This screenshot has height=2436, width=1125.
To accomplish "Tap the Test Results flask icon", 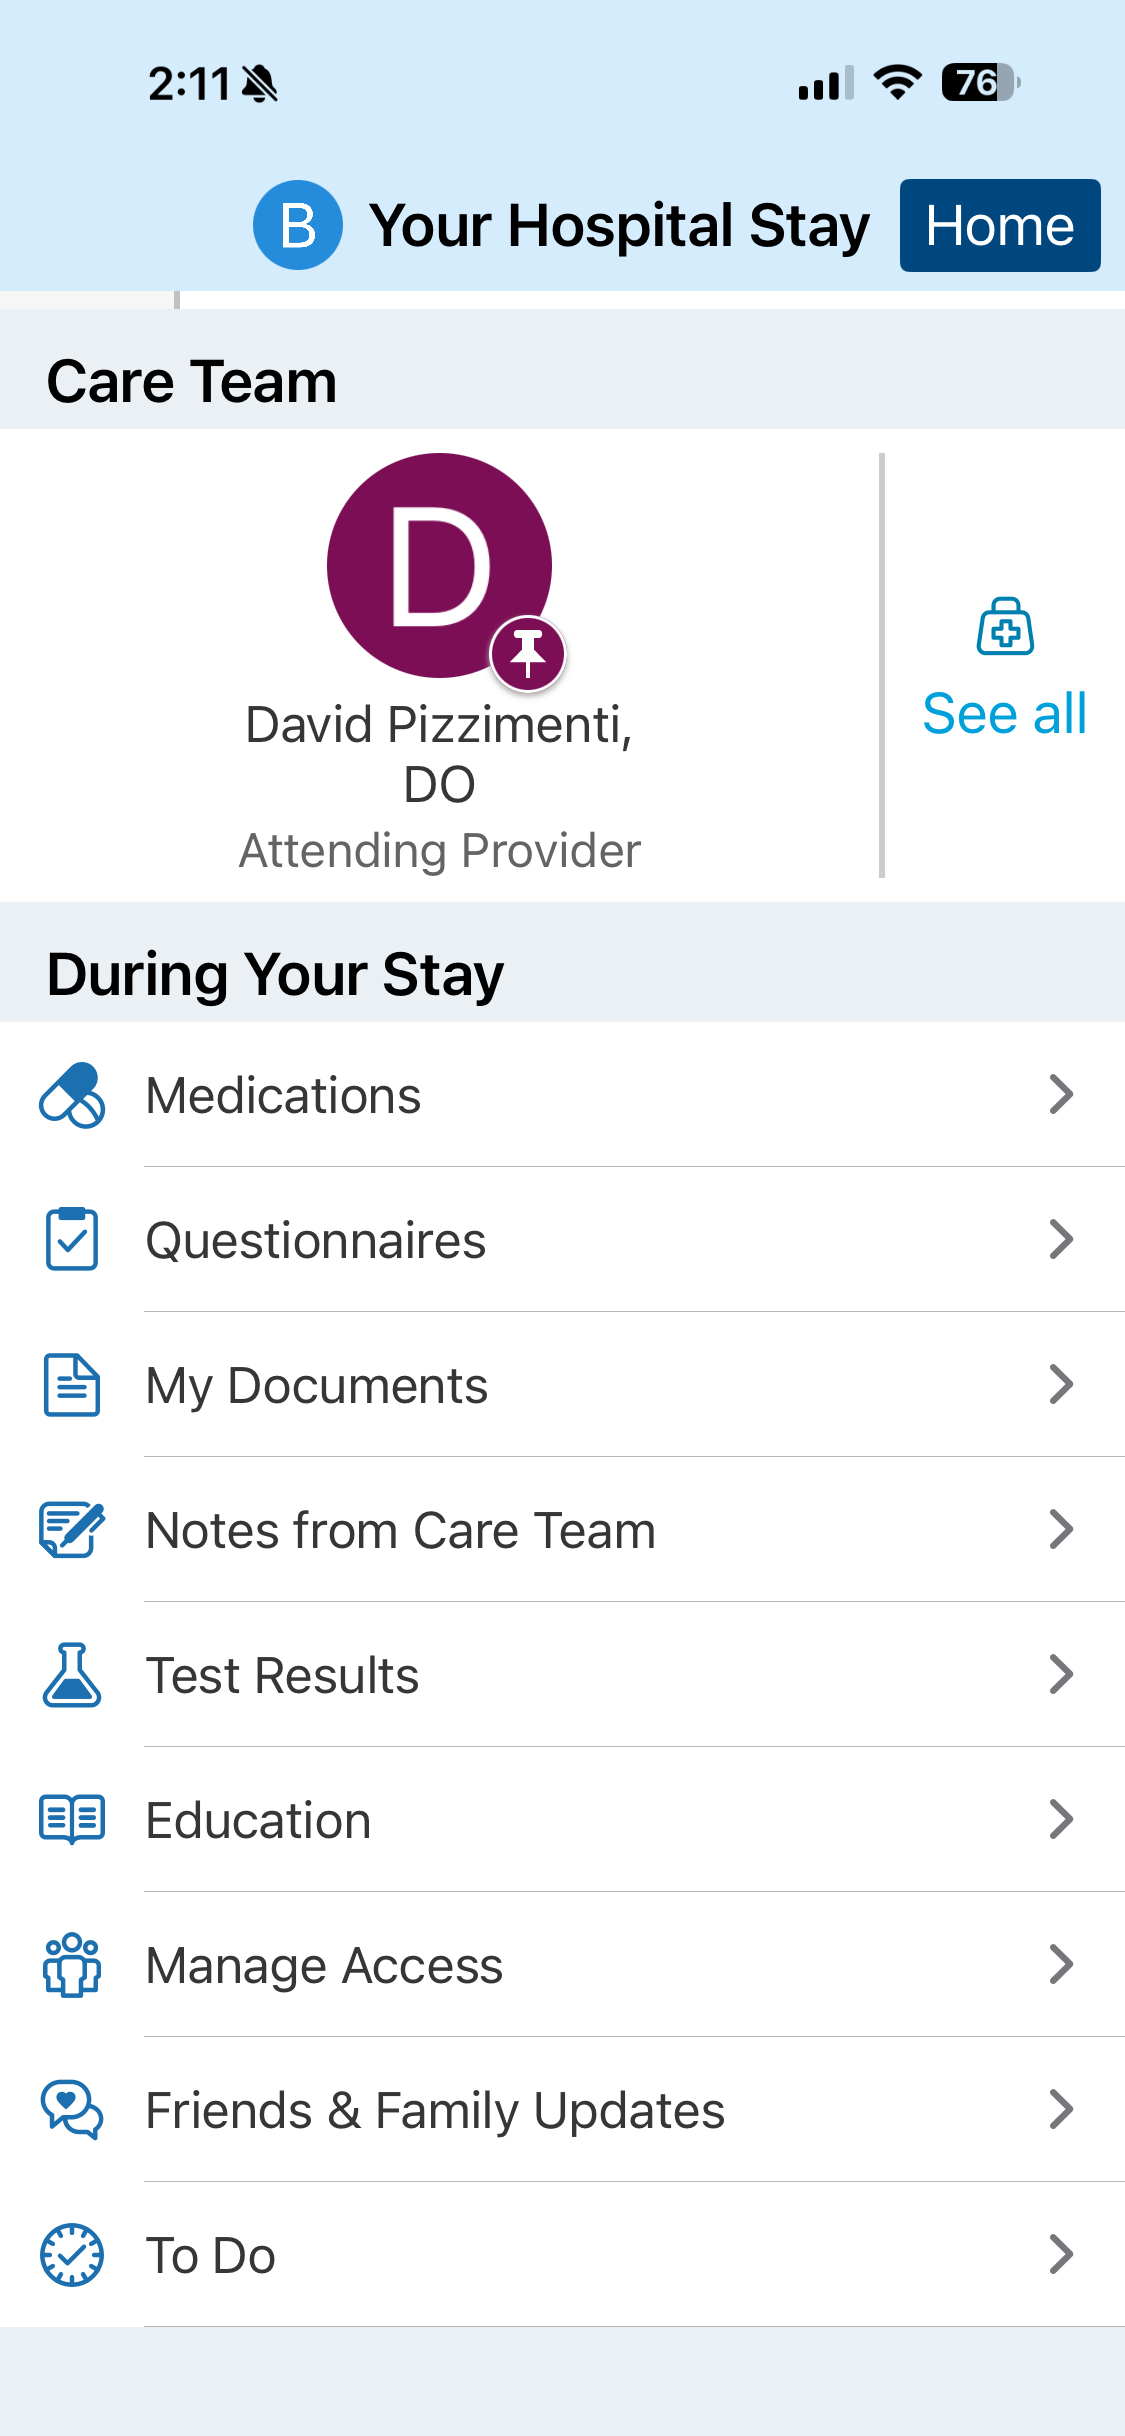I will point(72,1675).
